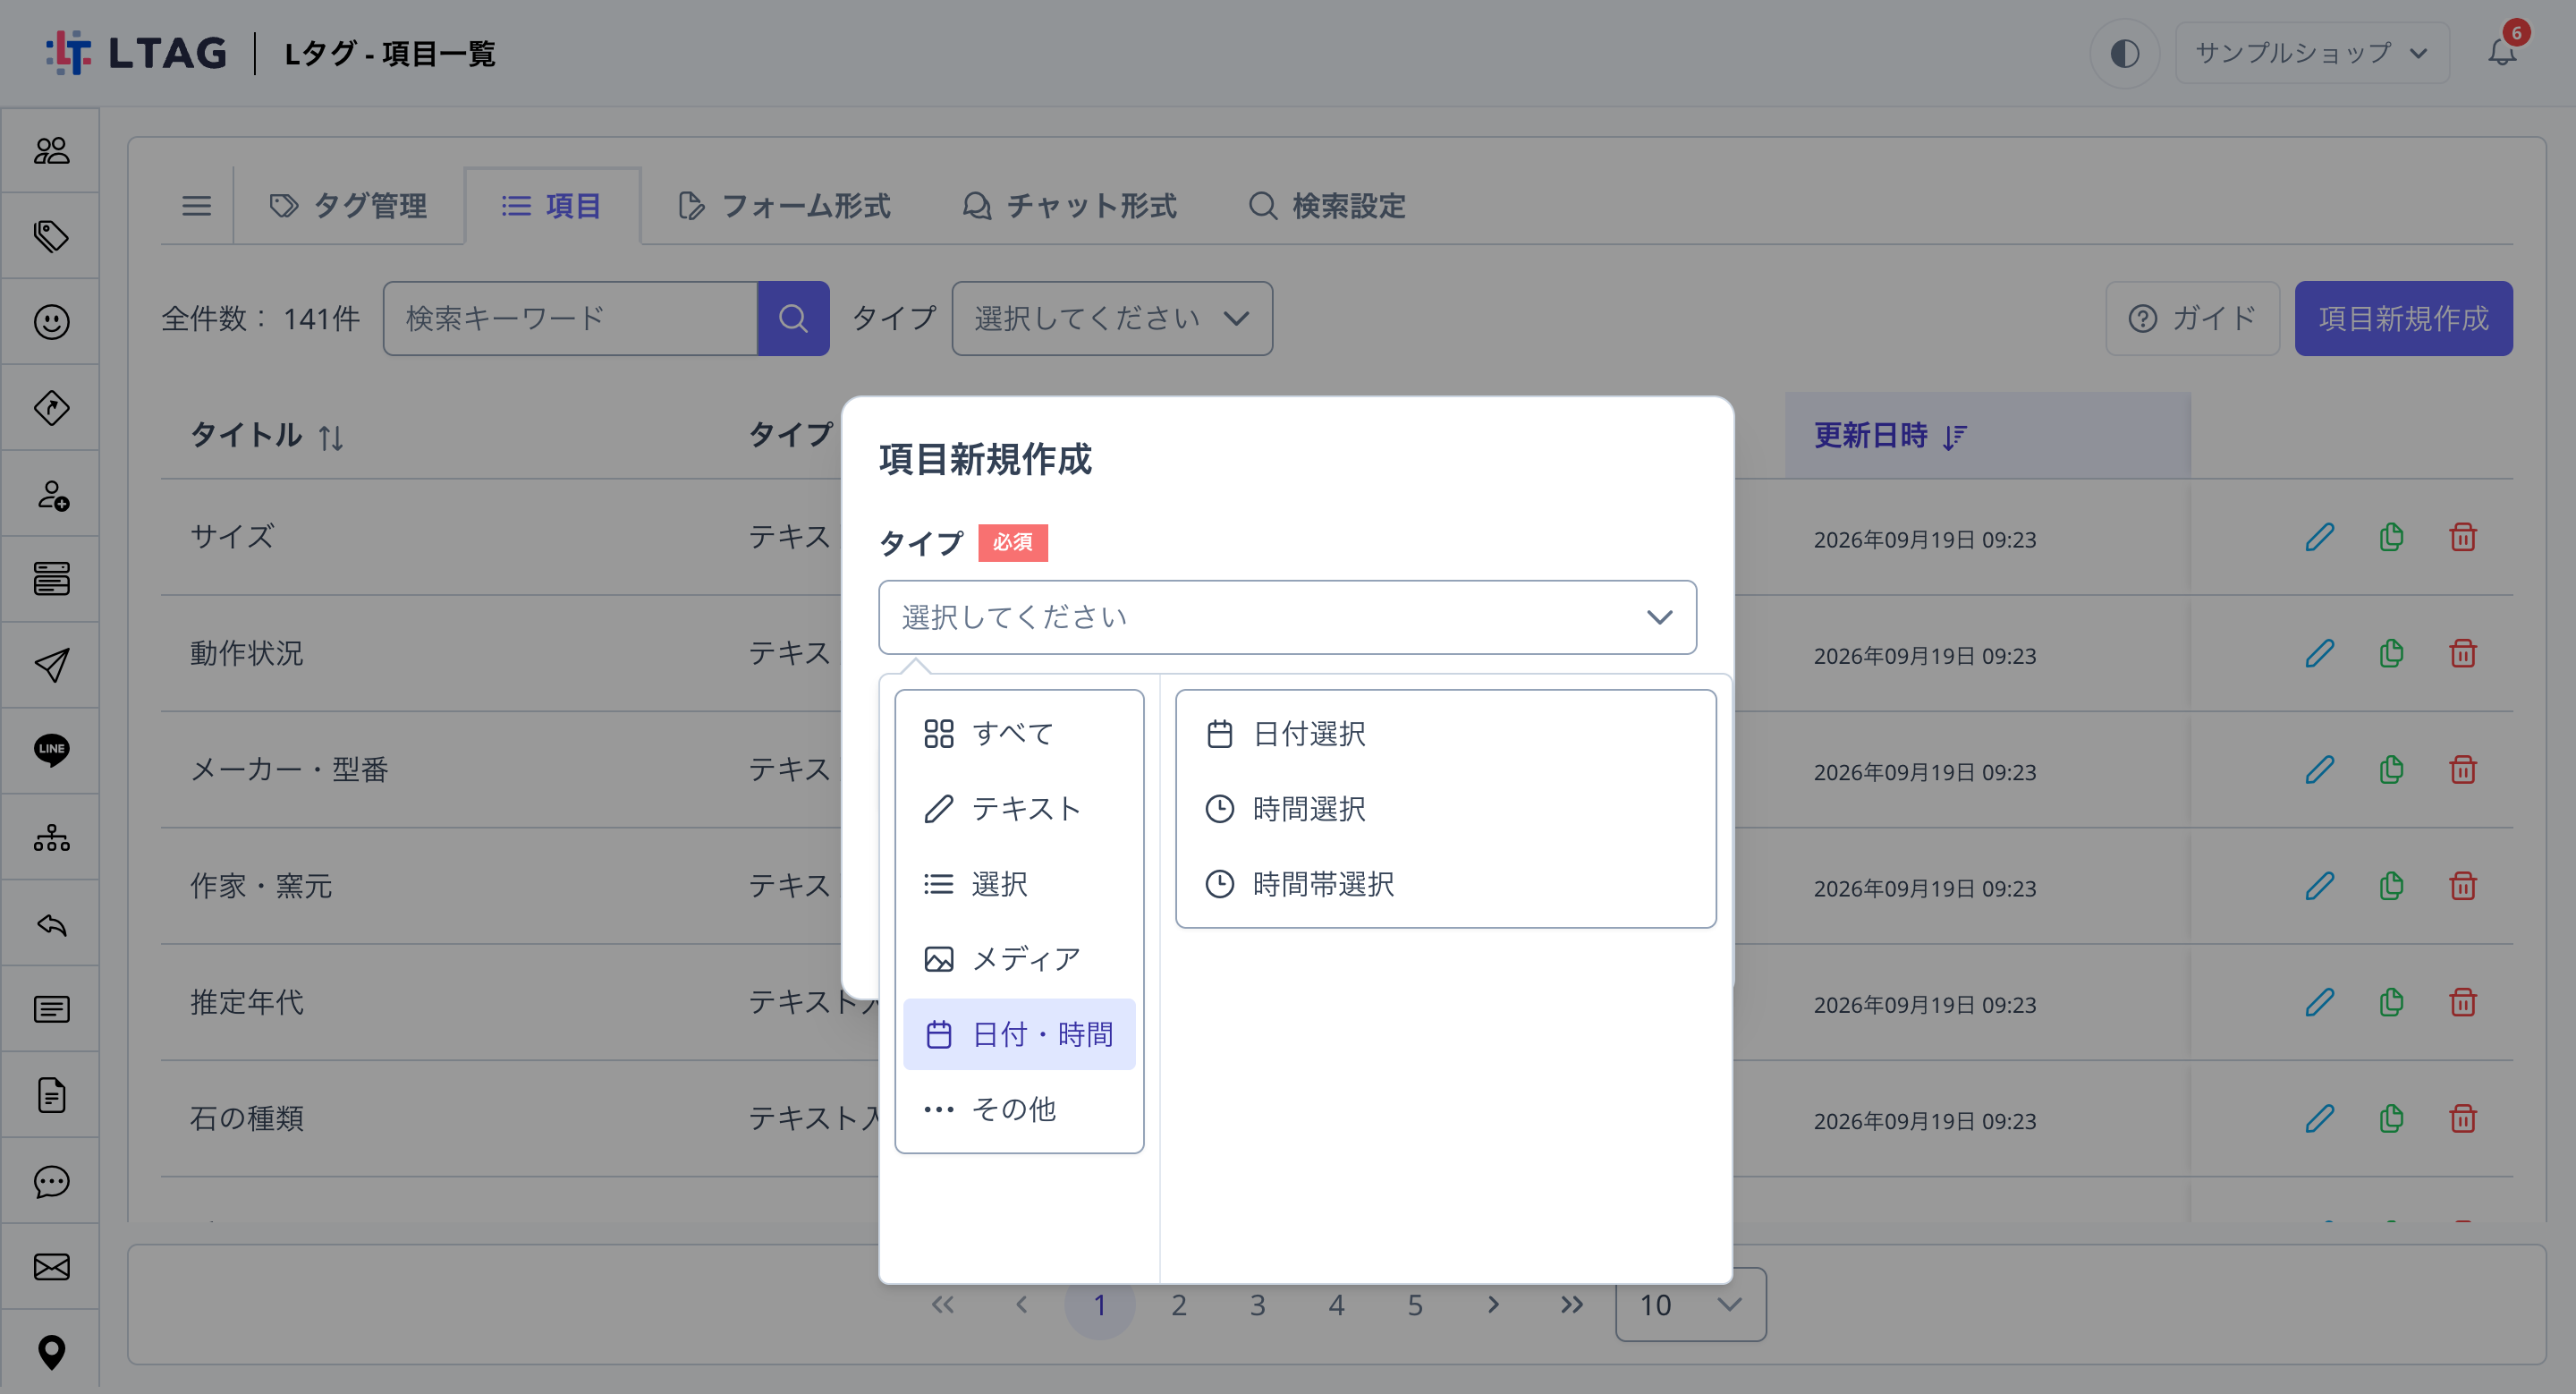Choose the すべて category
Image resolution: width=2576 pixels, height=1394 pixels.
tap(1019, 733)
